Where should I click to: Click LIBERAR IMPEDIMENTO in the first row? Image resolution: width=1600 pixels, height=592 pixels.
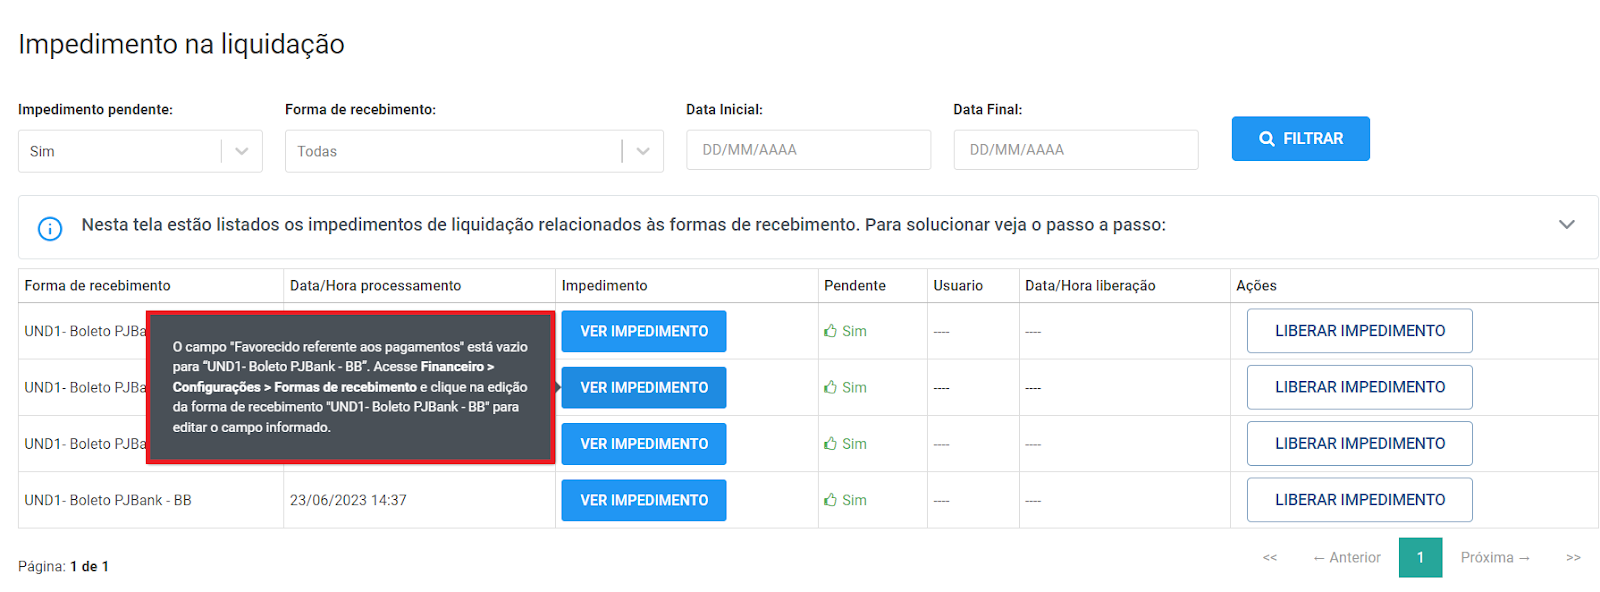click(x=1360, y=331)
